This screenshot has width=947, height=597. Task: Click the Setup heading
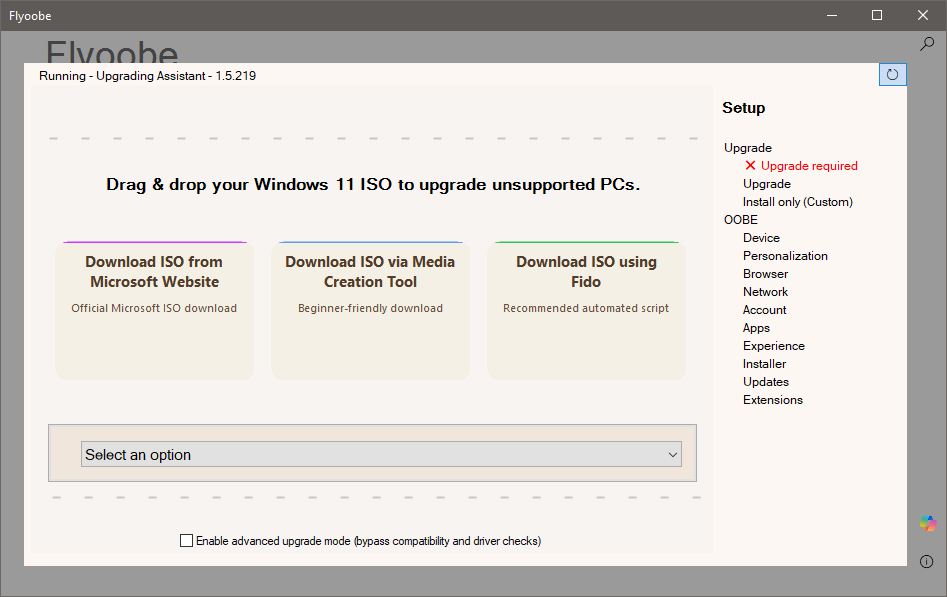pos(743,108)
